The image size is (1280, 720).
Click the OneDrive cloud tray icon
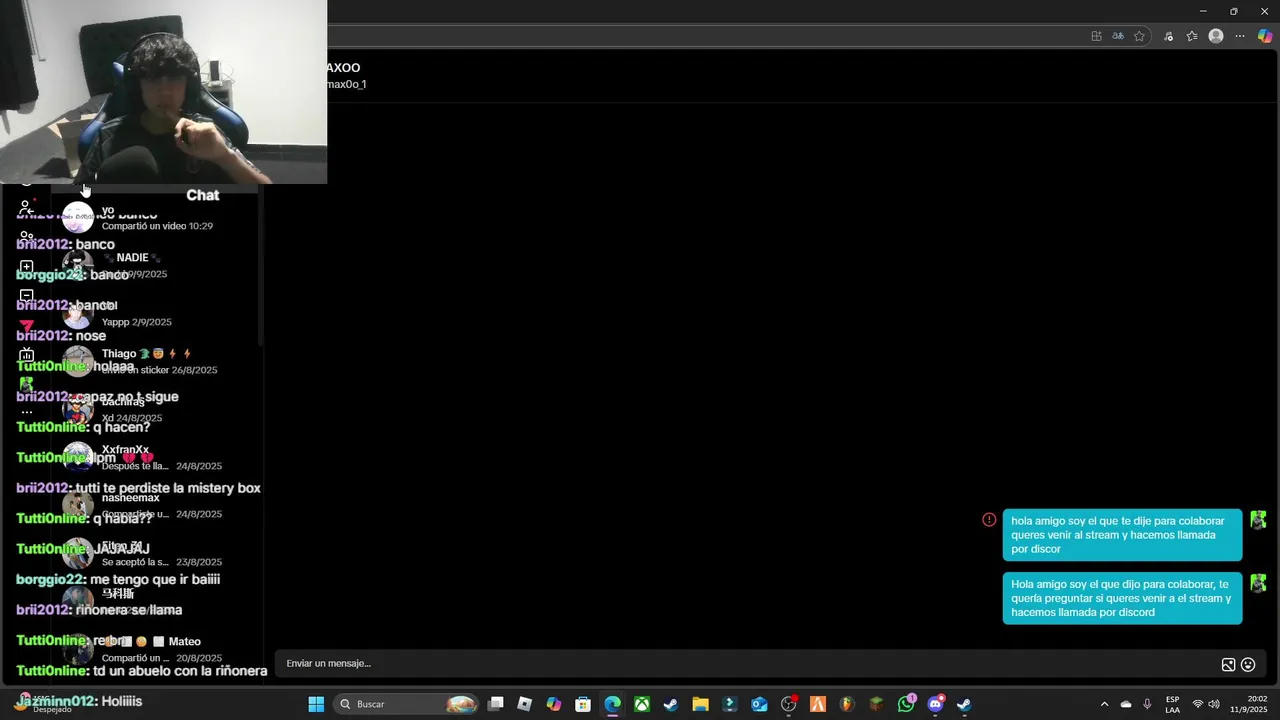[1126, 704]
